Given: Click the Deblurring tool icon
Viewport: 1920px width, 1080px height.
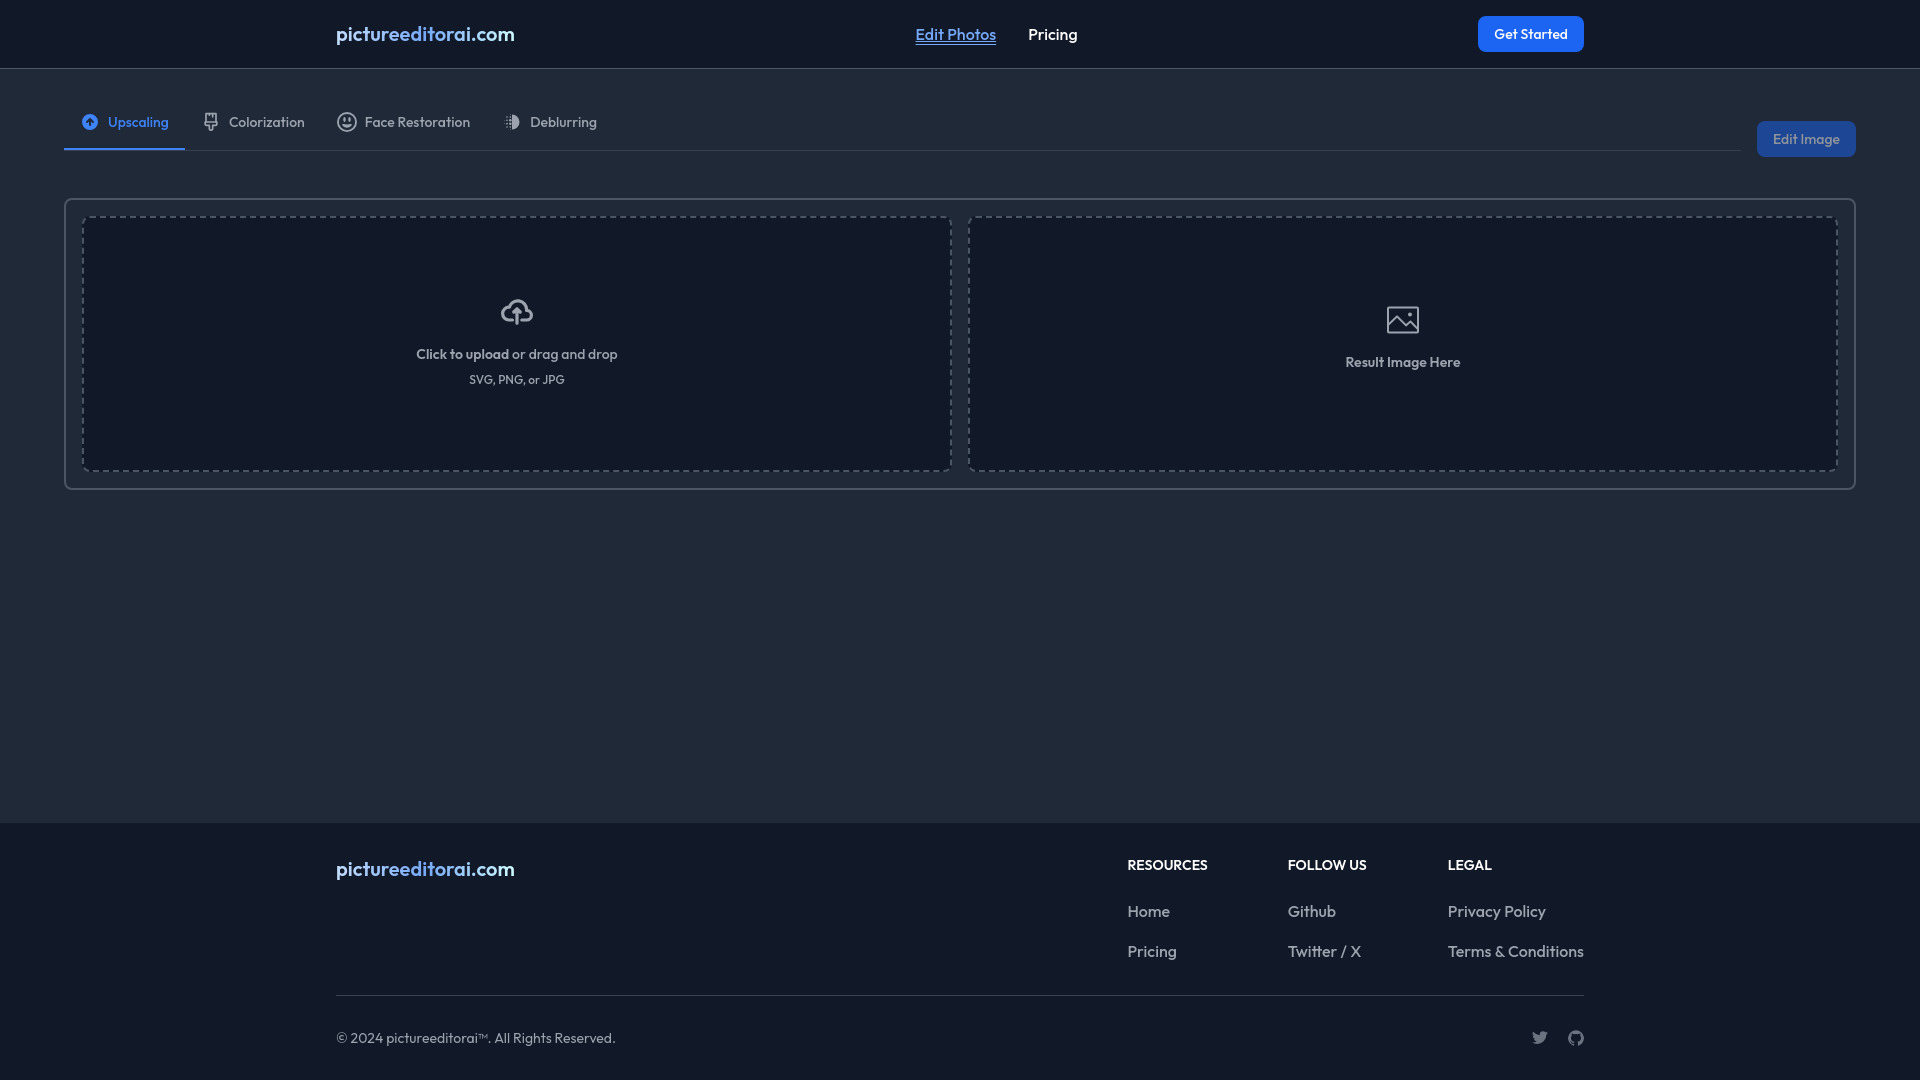Looking at the screenshot, I should pyautogui.click(x=512, y=123).
